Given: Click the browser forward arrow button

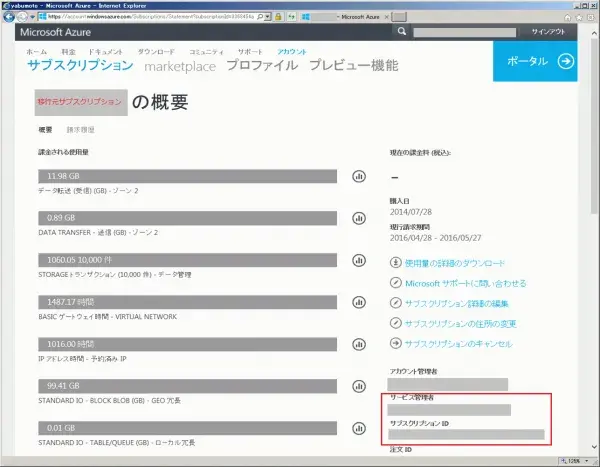Looking at the screenshot, I should pos(22,17).
